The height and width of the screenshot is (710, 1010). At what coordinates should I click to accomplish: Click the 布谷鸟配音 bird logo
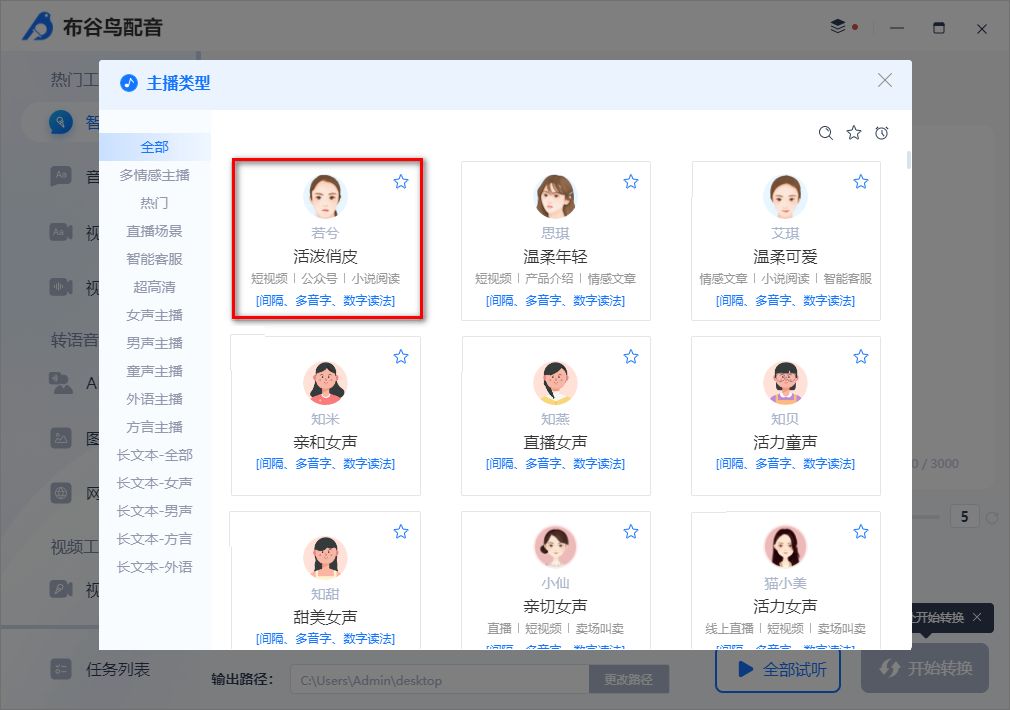pos(39,27)
